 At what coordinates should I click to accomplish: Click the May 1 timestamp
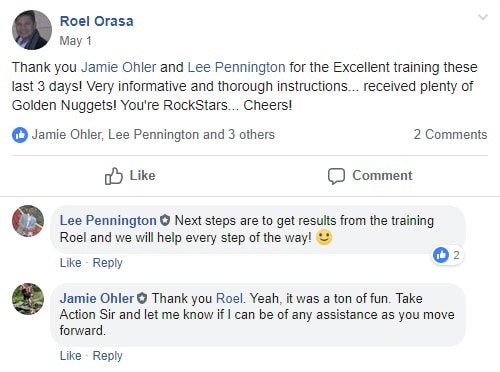tap(76, 41)
